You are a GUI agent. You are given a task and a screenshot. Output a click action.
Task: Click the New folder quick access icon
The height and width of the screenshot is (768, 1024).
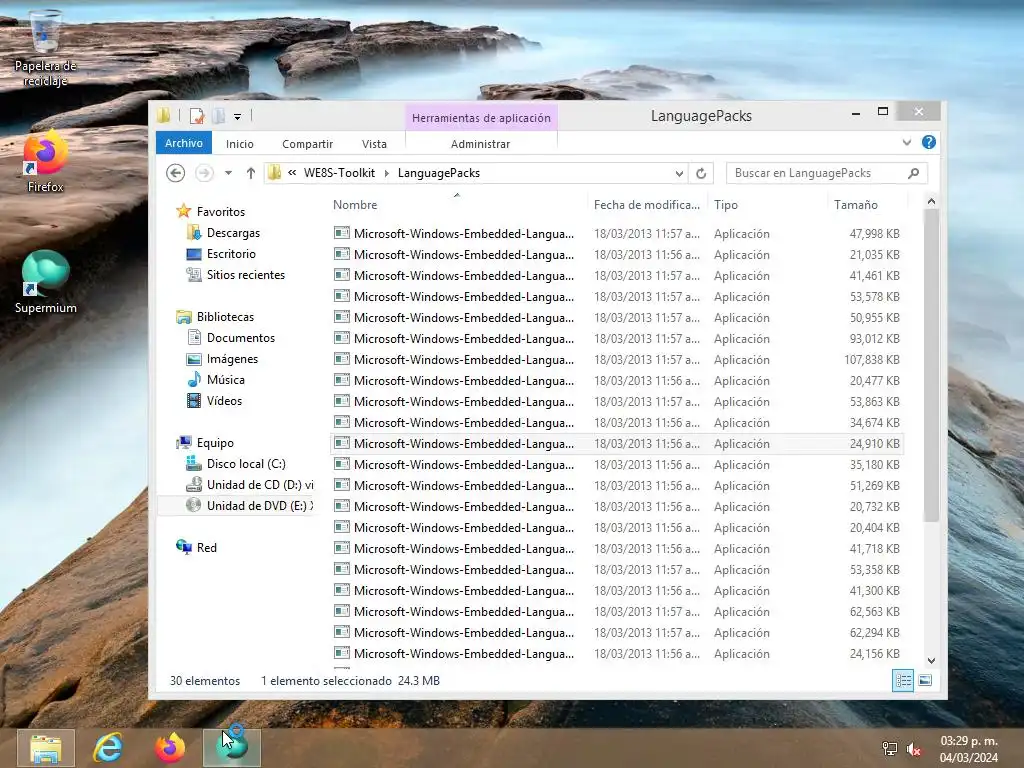(x=219, y=116)
